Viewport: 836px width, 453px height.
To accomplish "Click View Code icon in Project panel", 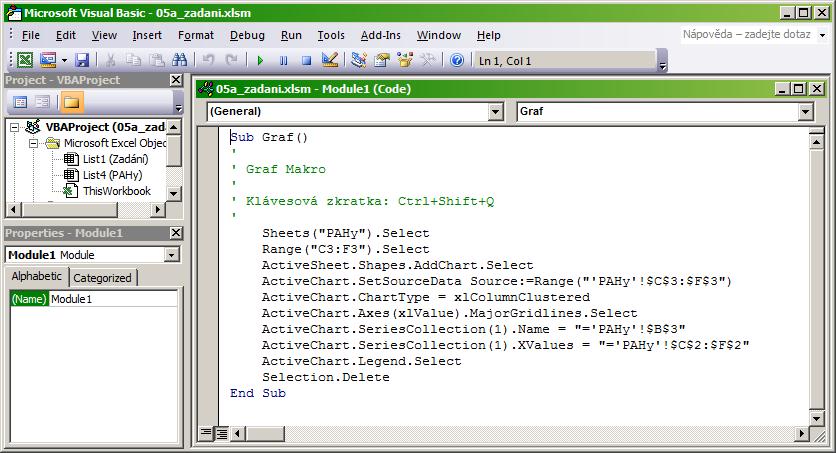I will (20, 102).
